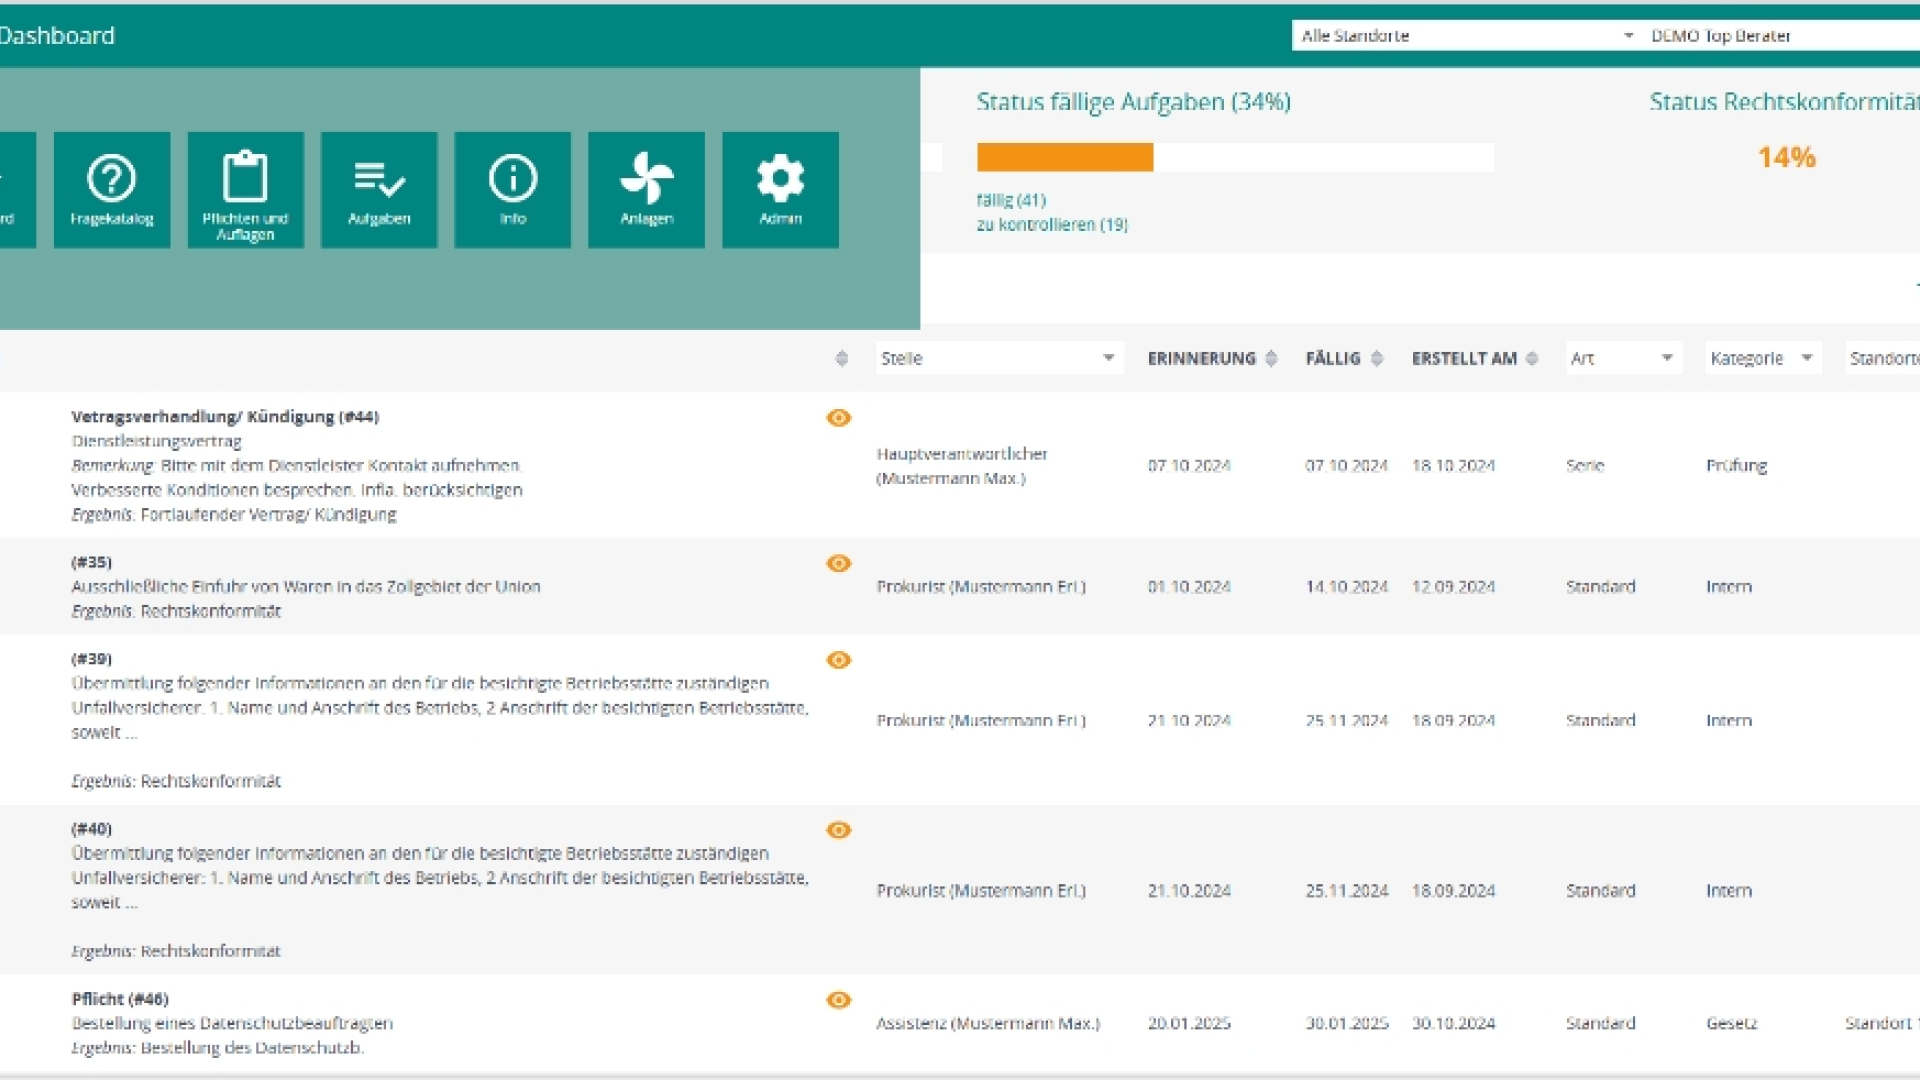Viewport: 1920px width, 1080px height.
Task: Open the Info section
Action: (x=512, y=190)
